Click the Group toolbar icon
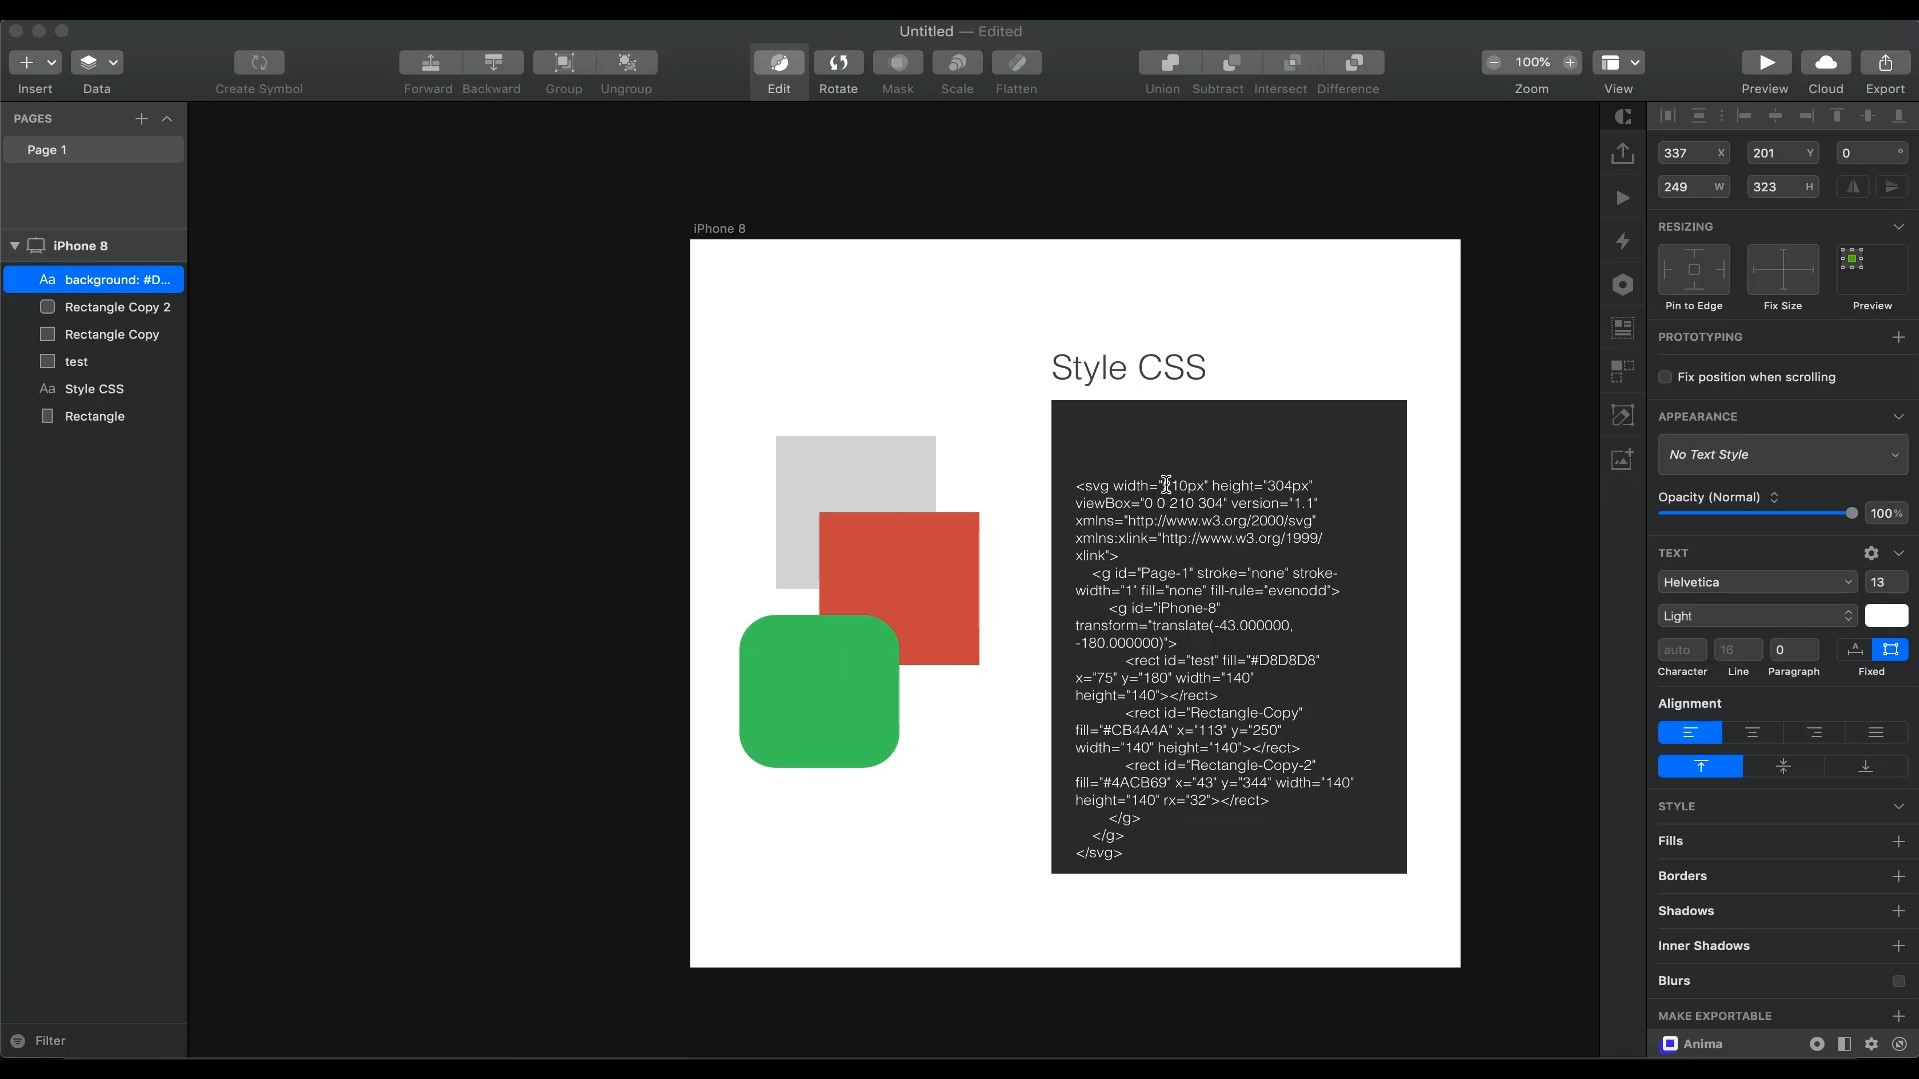This screenshot has width=1919, height=1079. (564, 62)
